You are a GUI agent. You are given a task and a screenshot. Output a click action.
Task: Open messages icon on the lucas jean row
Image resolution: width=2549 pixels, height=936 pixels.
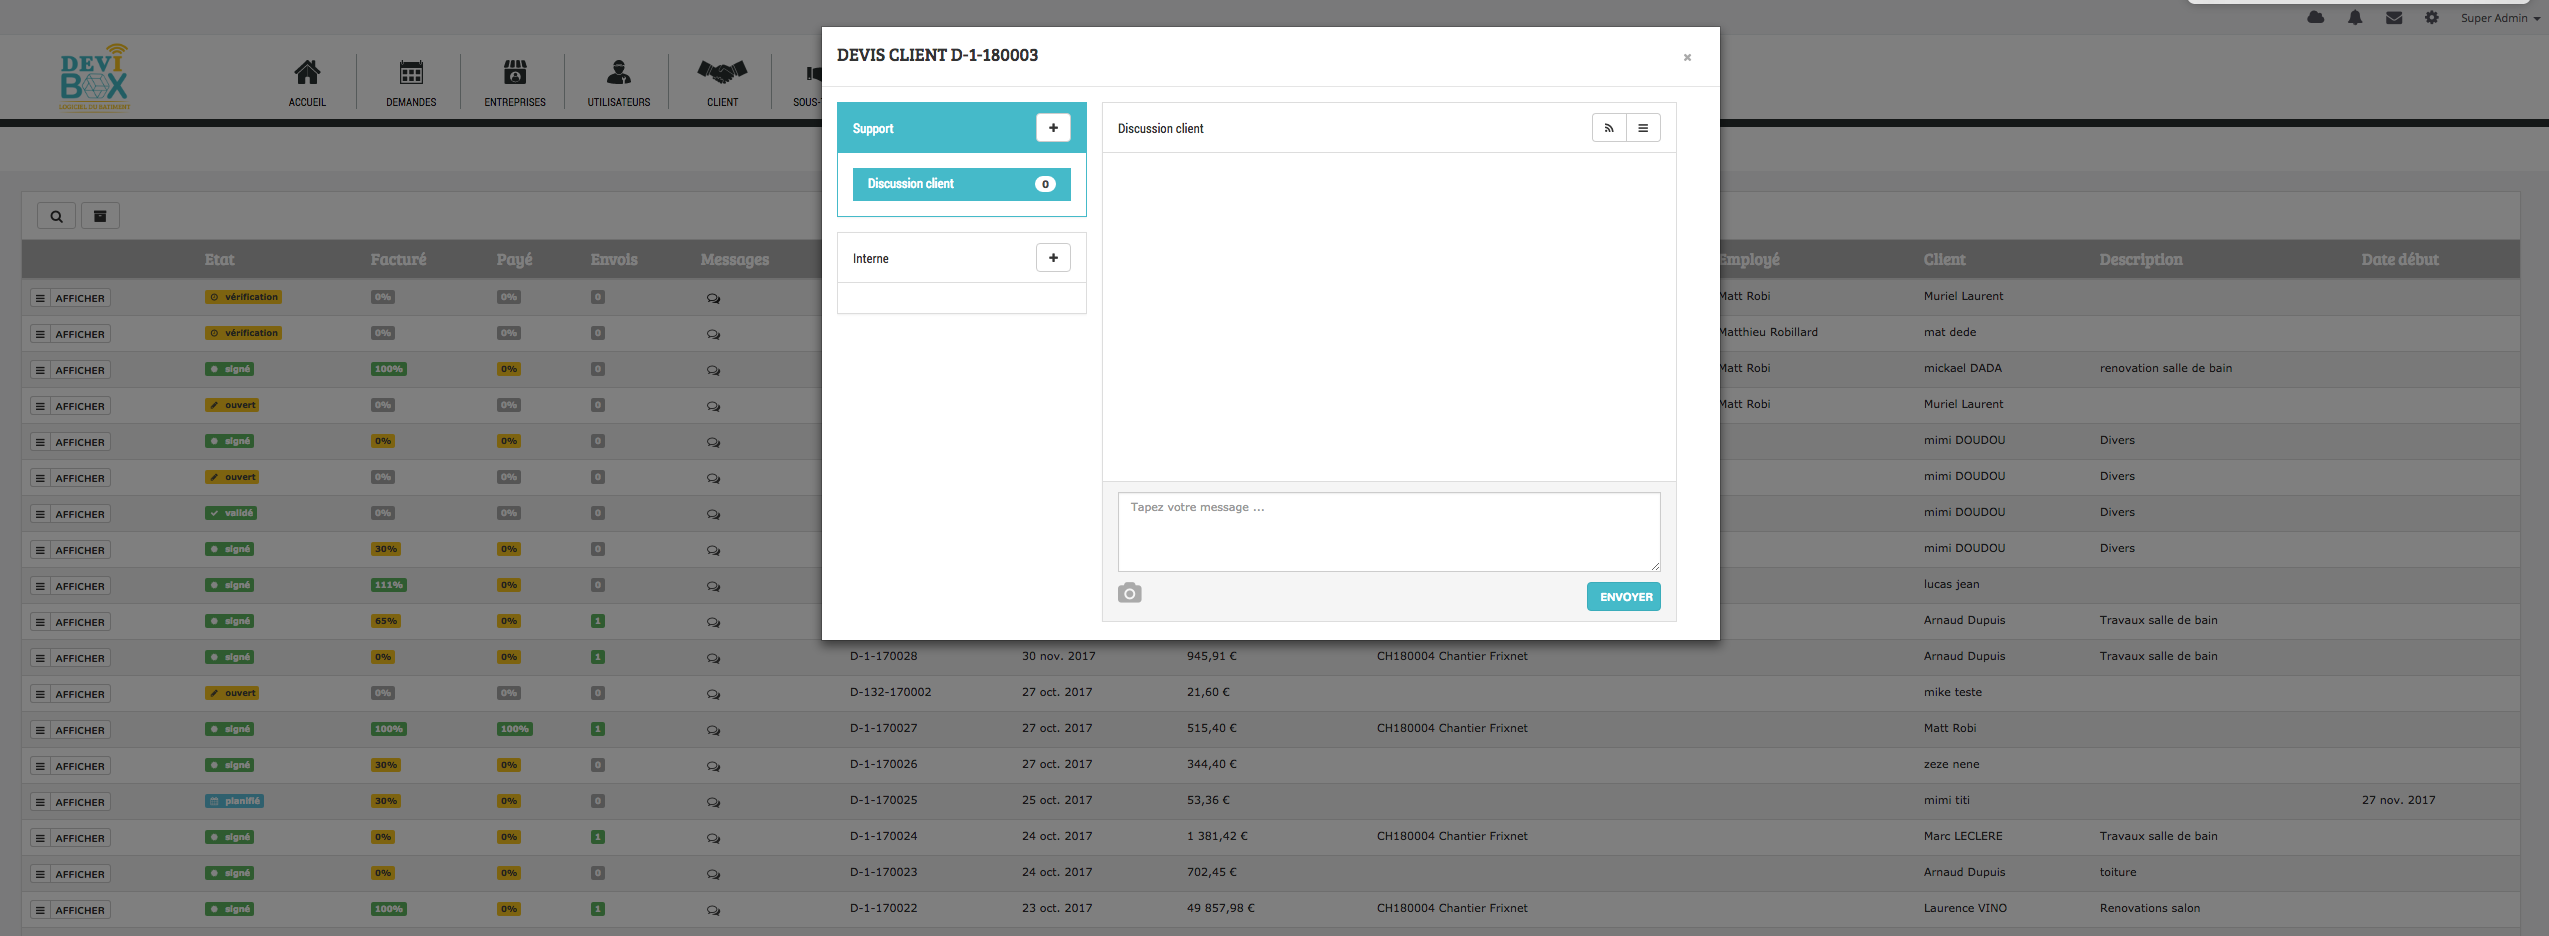(713, 586)
